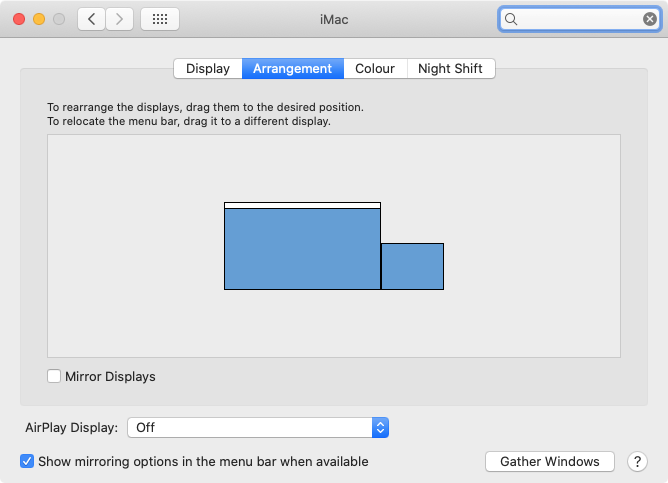Image resolution: width=668 pixels, height=483 pixels.
Task: Clear the search field with the x icon
Action: coord(649,19)
